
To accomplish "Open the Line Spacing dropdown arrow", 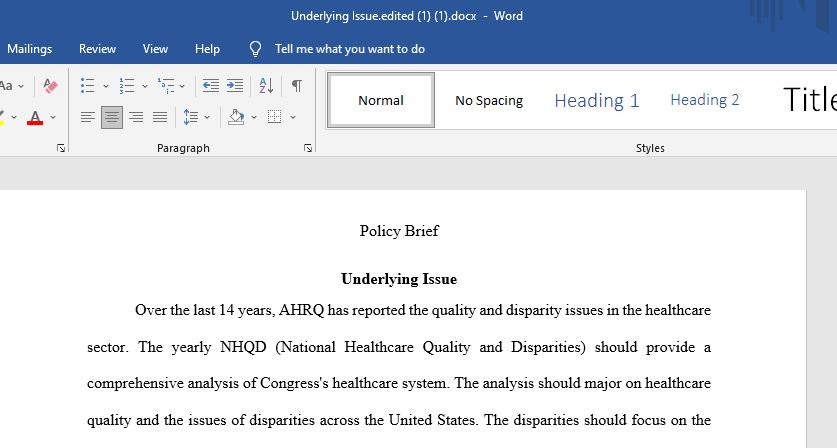I will pyautogui.click(x=207, y=117).
